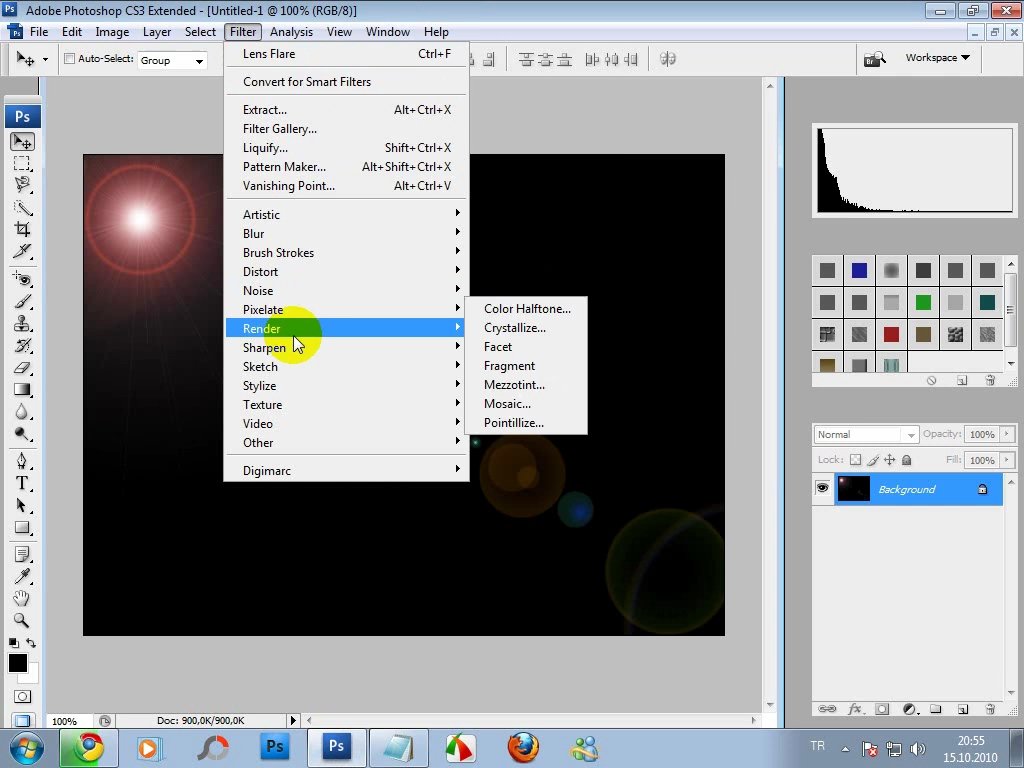
Task: Select the Crop tool
Action: click(x=22, y=229)
